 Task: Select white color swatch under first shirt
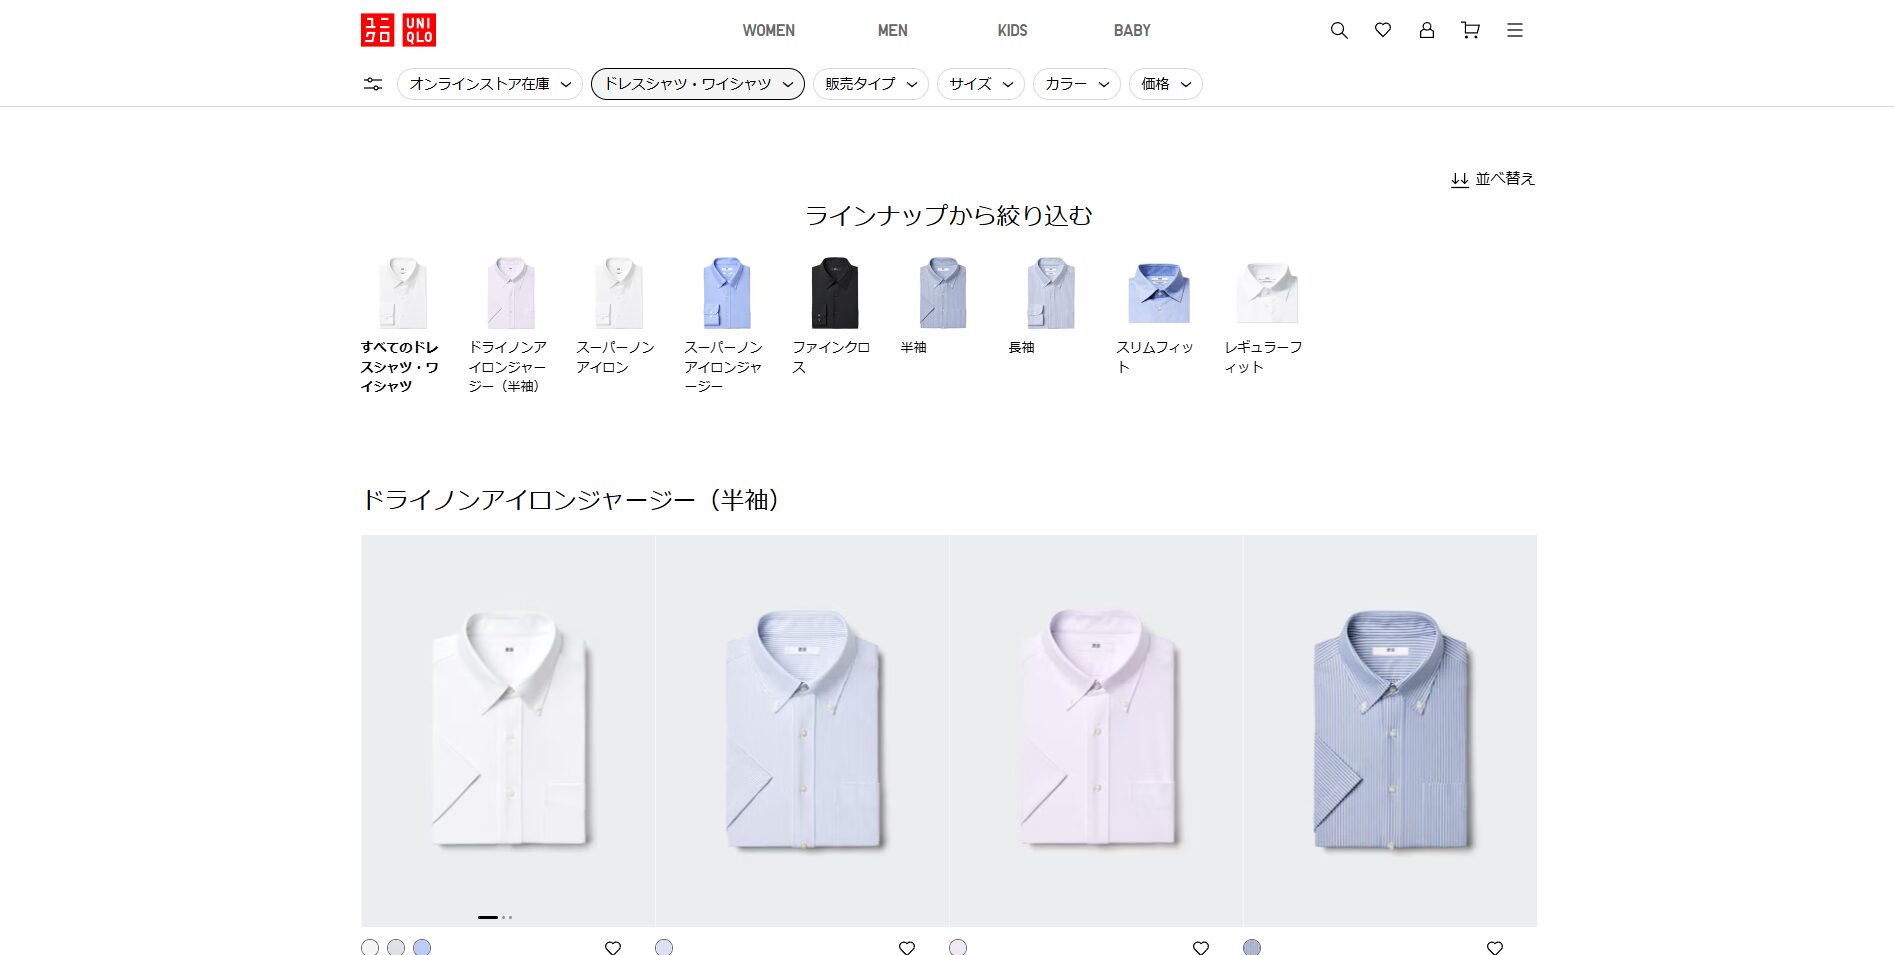(x=370, y=947)
